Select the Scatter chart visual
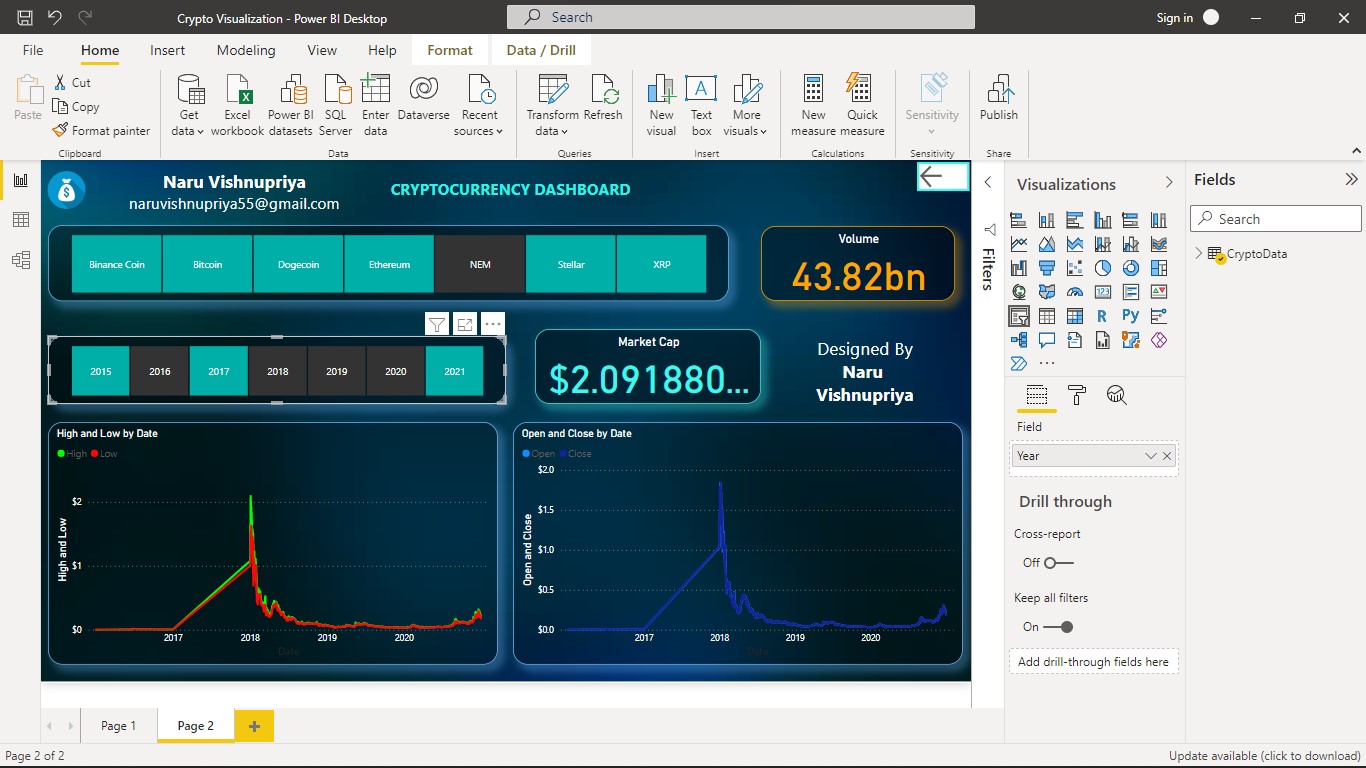The height and width of the screenshot is (768, 1366). (x=1075, y=268)
